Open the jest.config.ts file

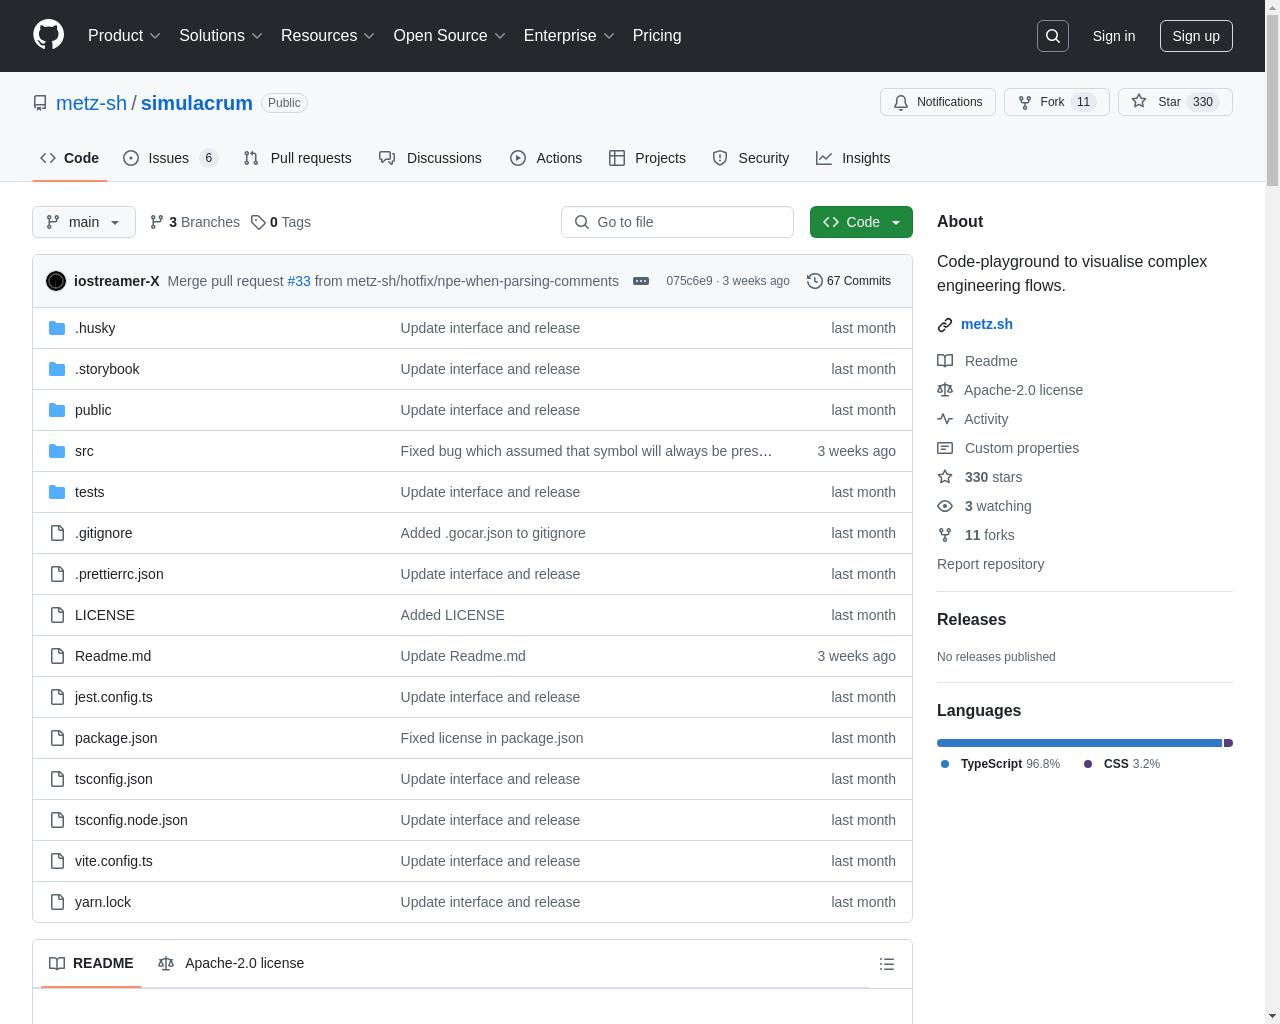pos(114,697)
